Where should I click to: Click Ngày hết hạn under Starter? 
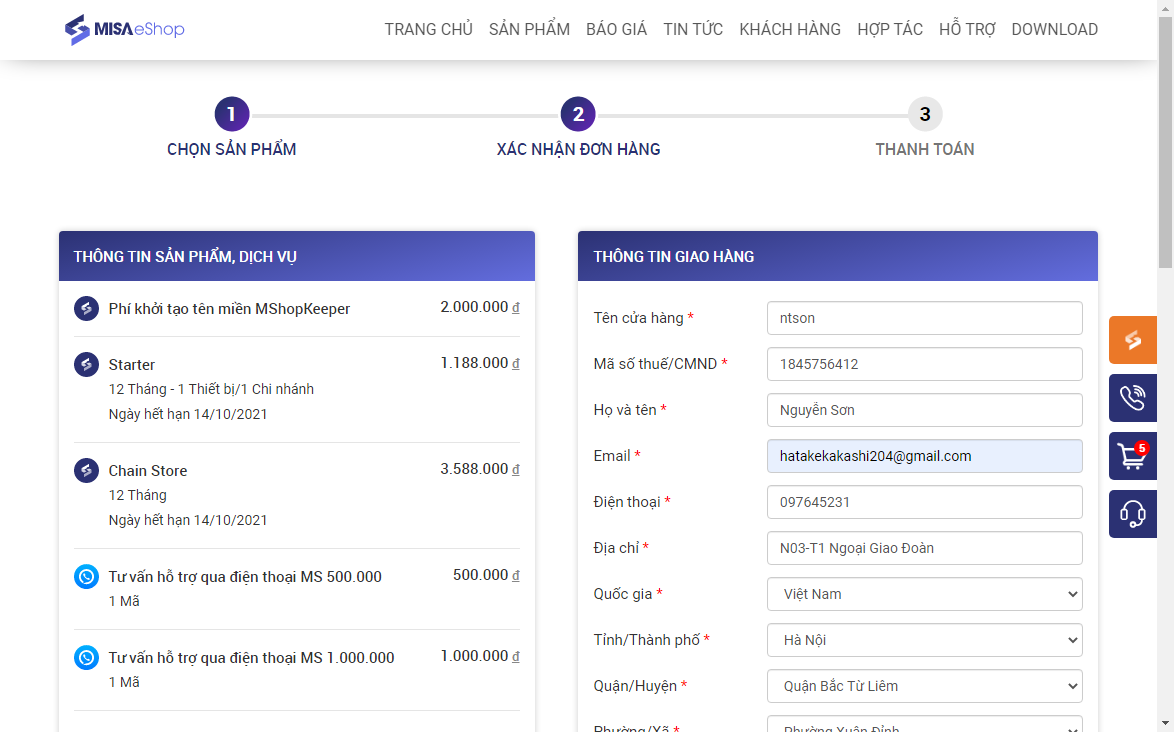coord(188,415)
